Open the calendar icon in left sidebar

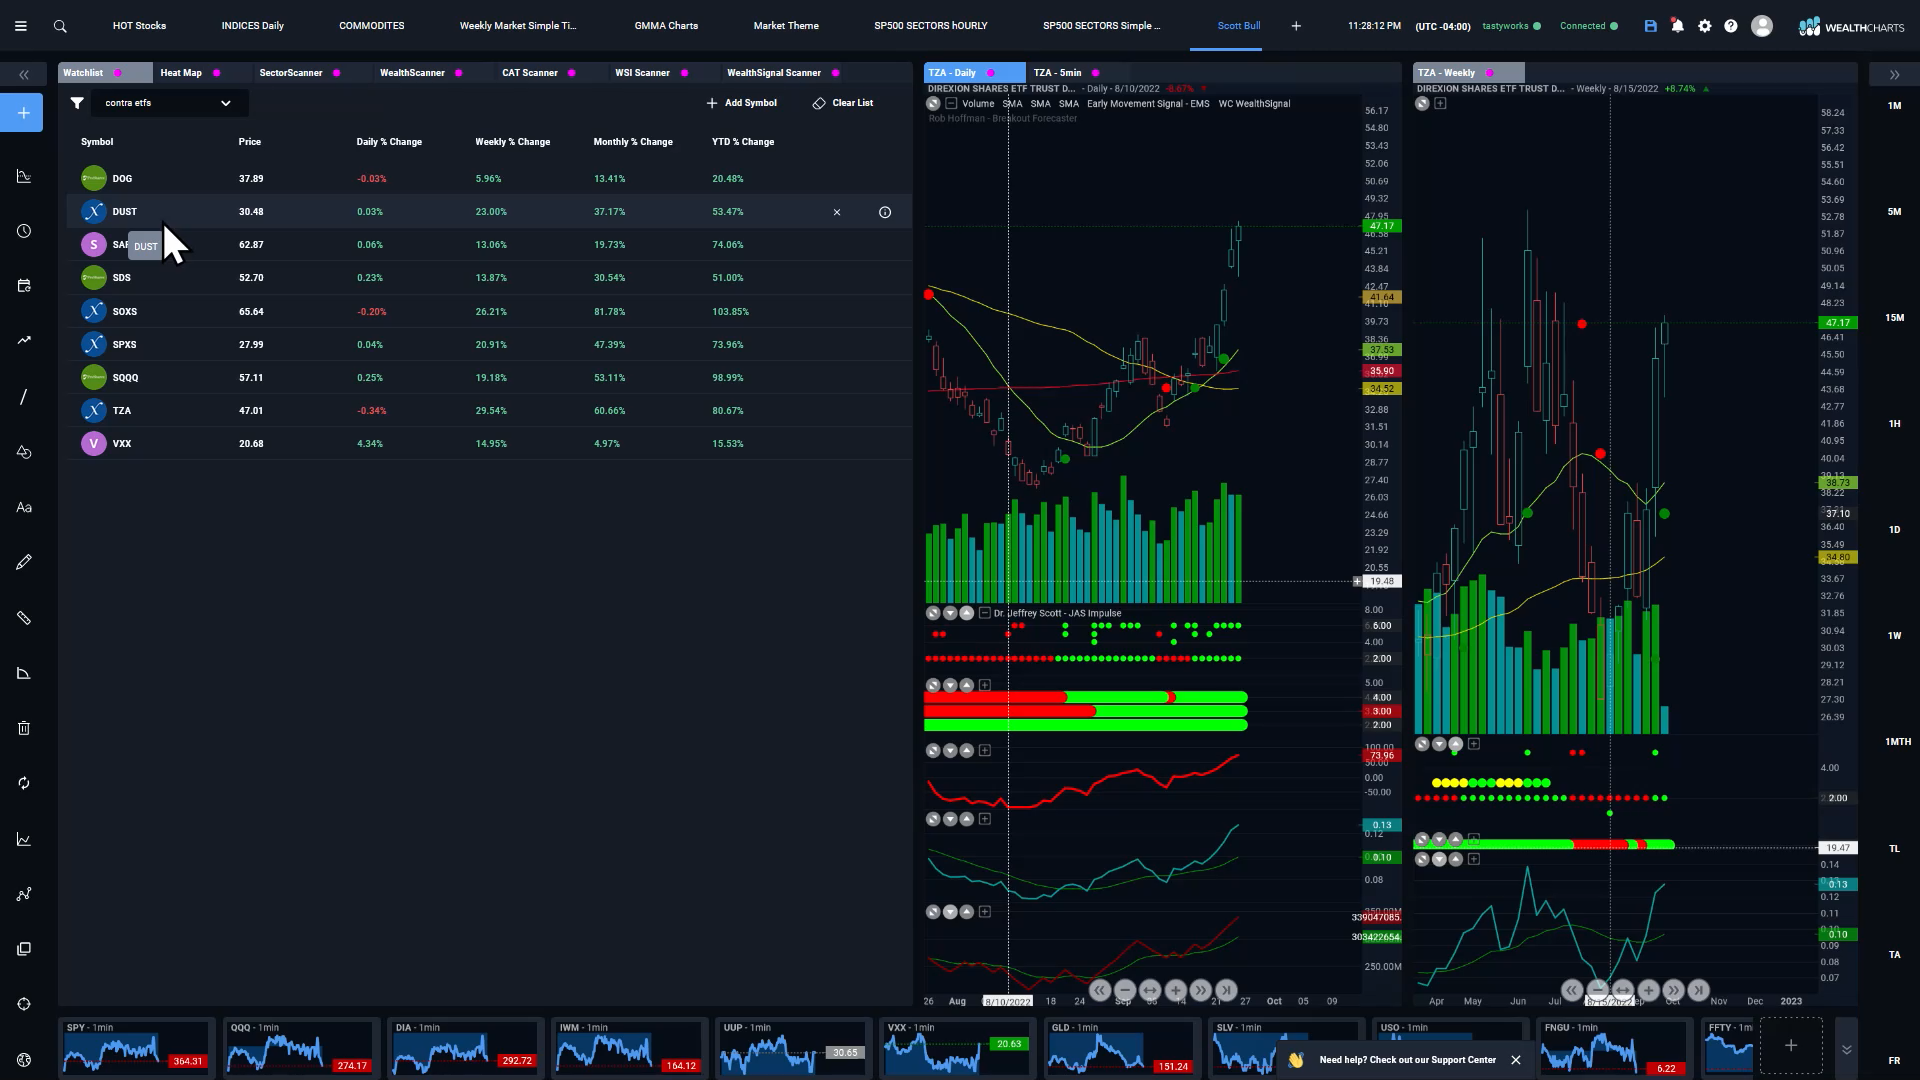coord(24,286)
